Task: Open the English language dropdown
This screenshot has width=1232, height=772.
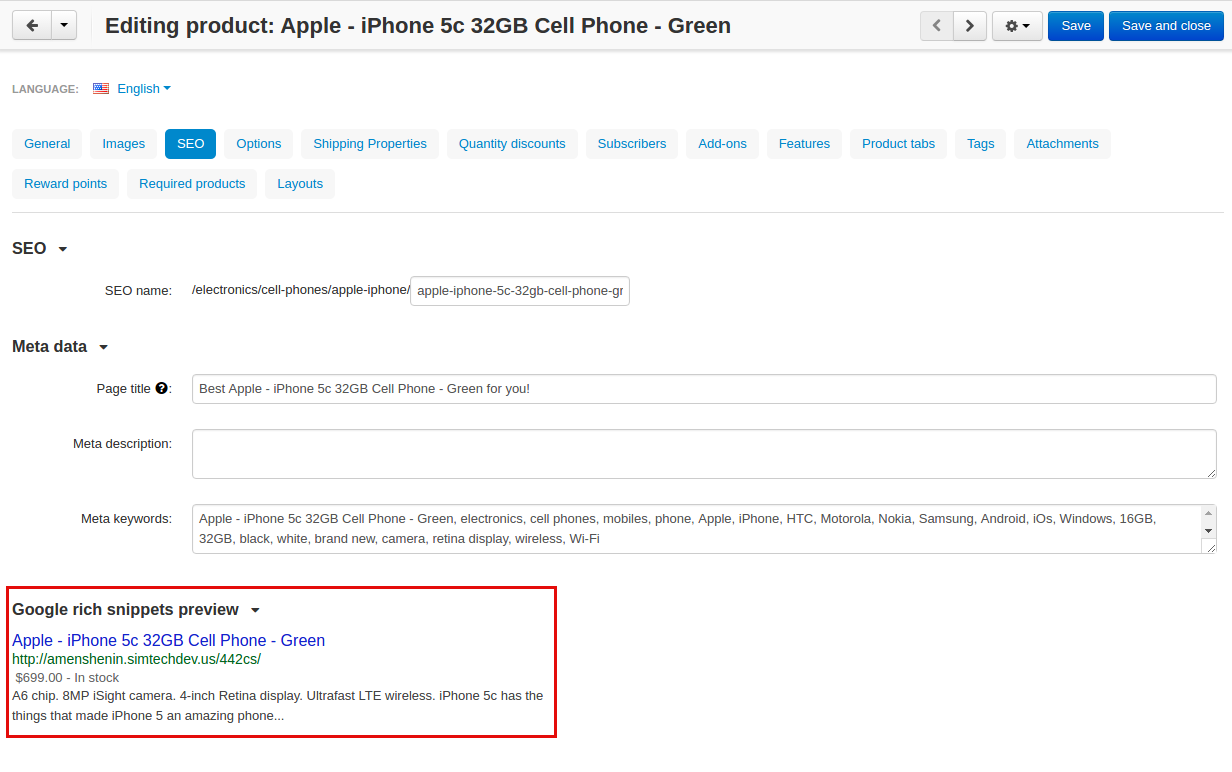Action: pyautogui.click(x=144, y=88)
